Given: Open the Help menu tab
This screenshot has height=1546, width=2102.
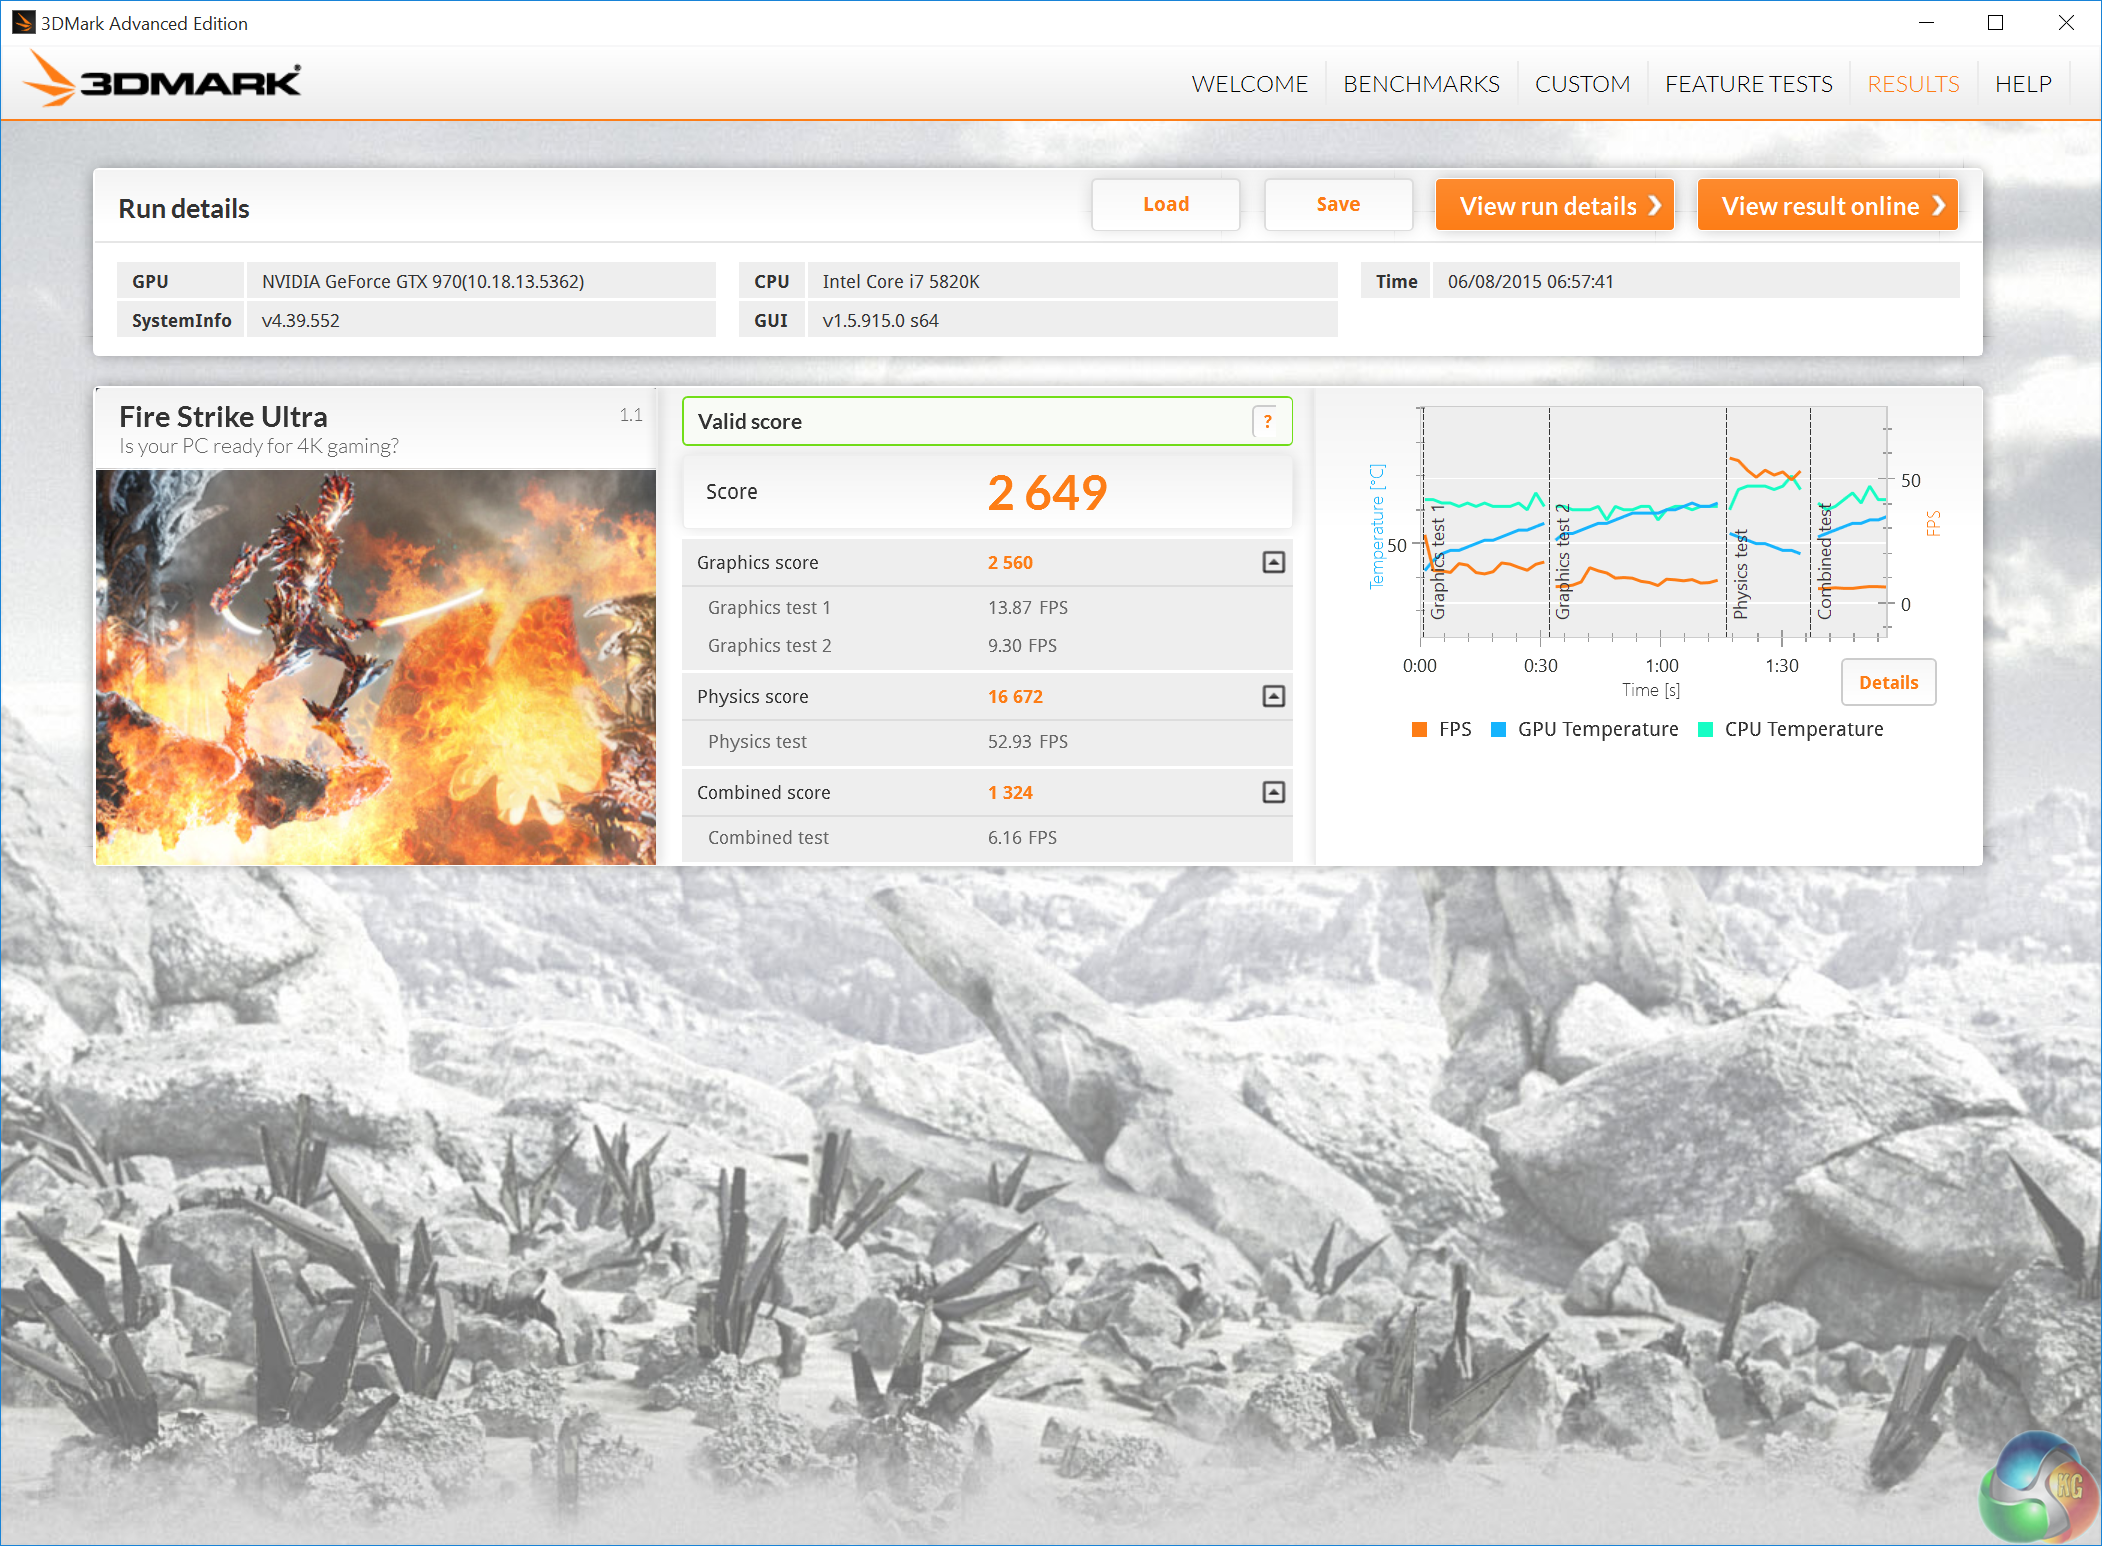Looking at the screenshot, I should 2022,84.
